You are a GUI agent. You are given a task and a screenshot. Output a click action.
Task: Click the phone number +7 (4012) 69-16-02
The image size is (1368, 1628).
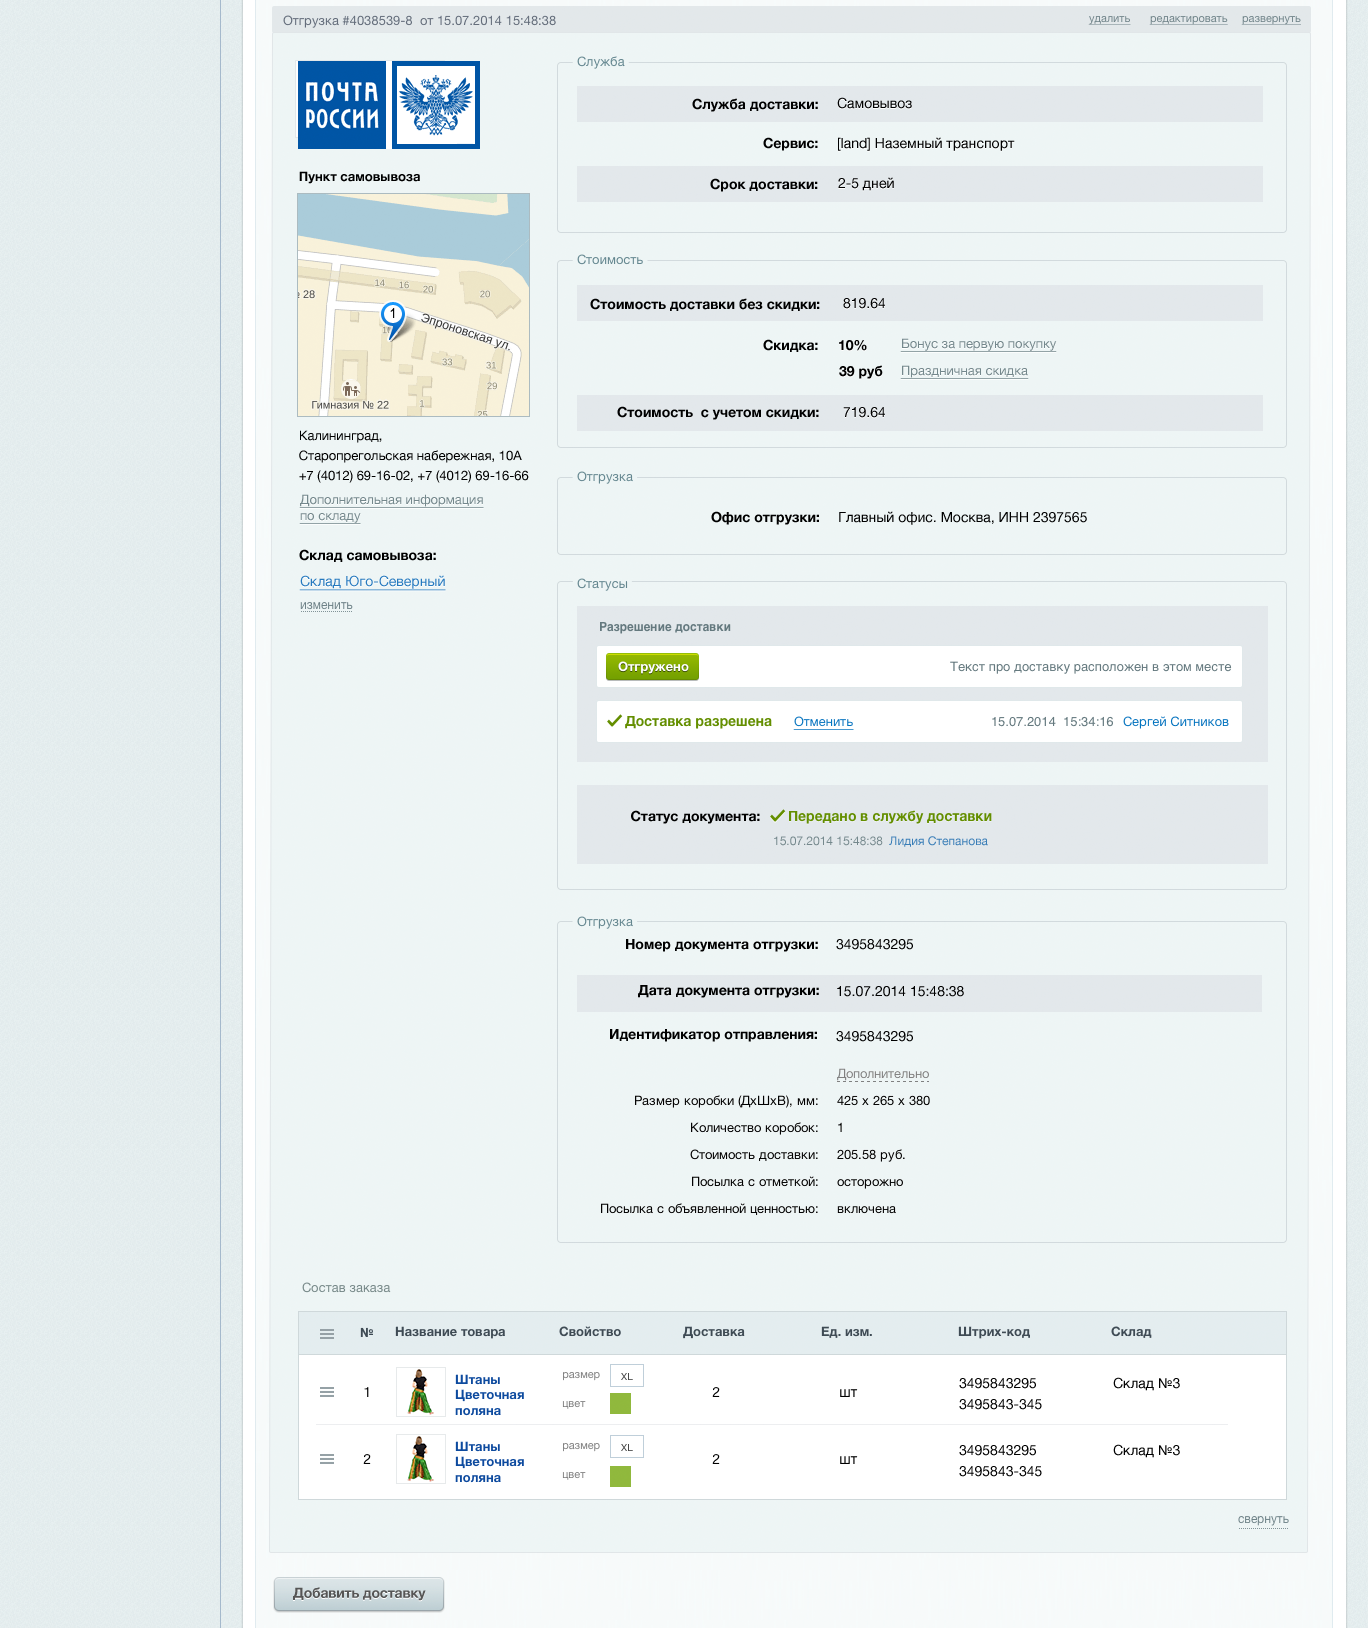[355, 476]
